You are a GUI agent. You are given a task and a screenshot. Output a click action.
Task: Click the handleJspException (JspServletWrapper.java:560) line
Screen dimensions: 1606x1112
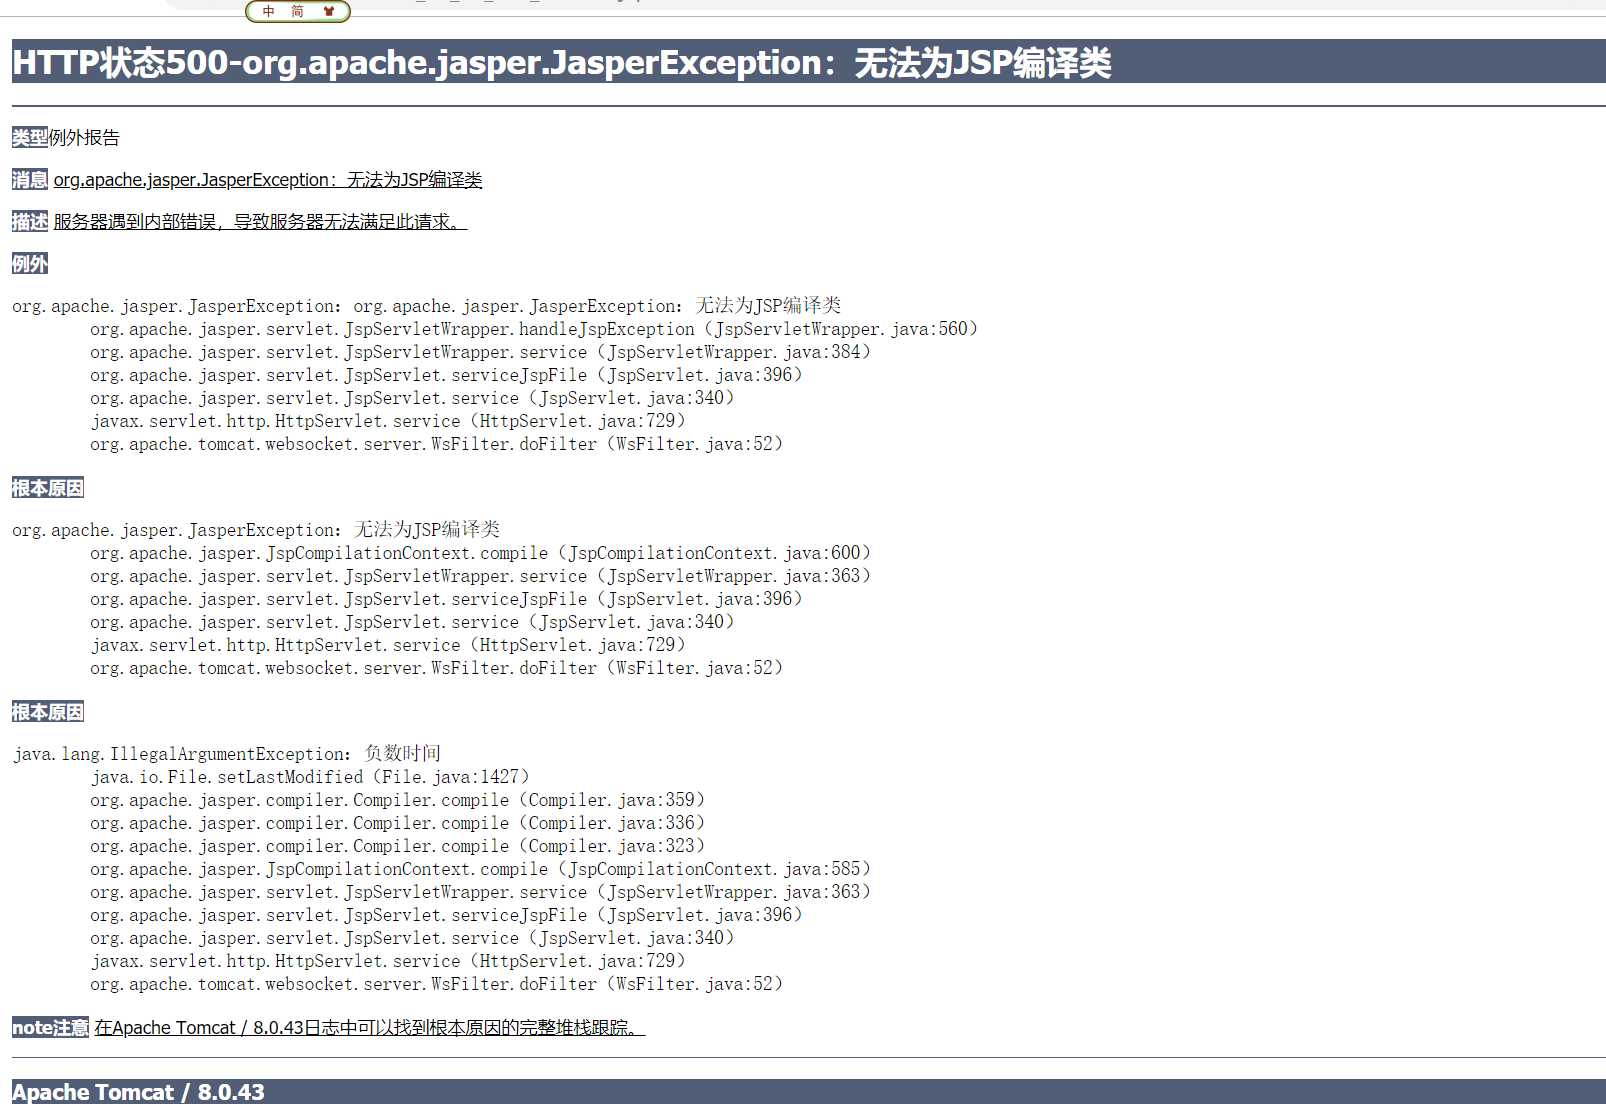534,329
